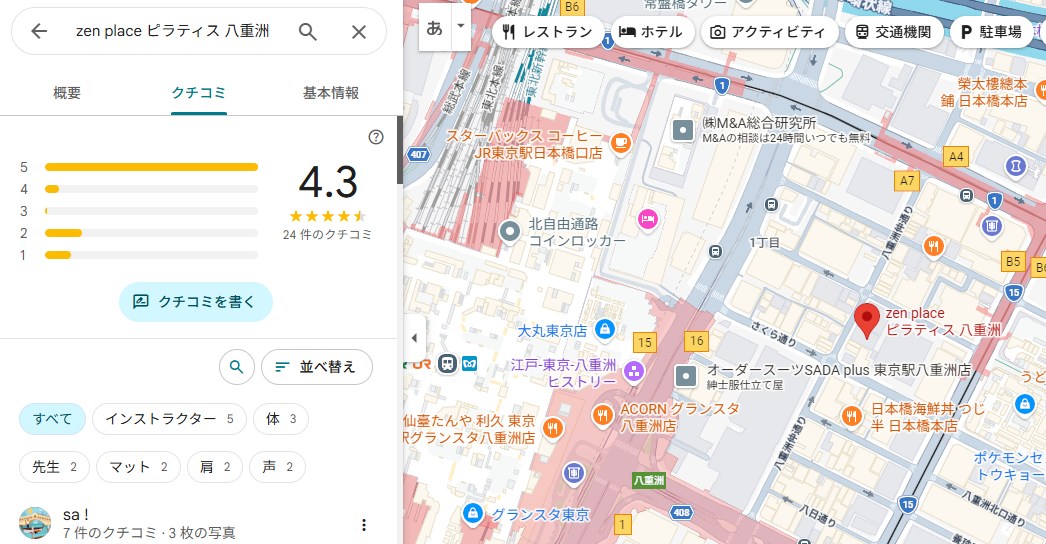Collapse the side panel with arrow handle
Viewport: 1046px width, 544px height.
pos(414,338)
